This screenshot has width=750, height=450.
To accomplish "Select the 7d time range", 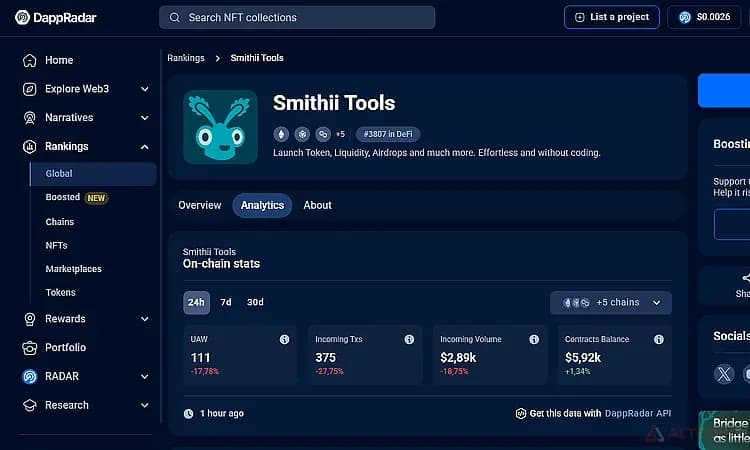I will click(226, 302).
